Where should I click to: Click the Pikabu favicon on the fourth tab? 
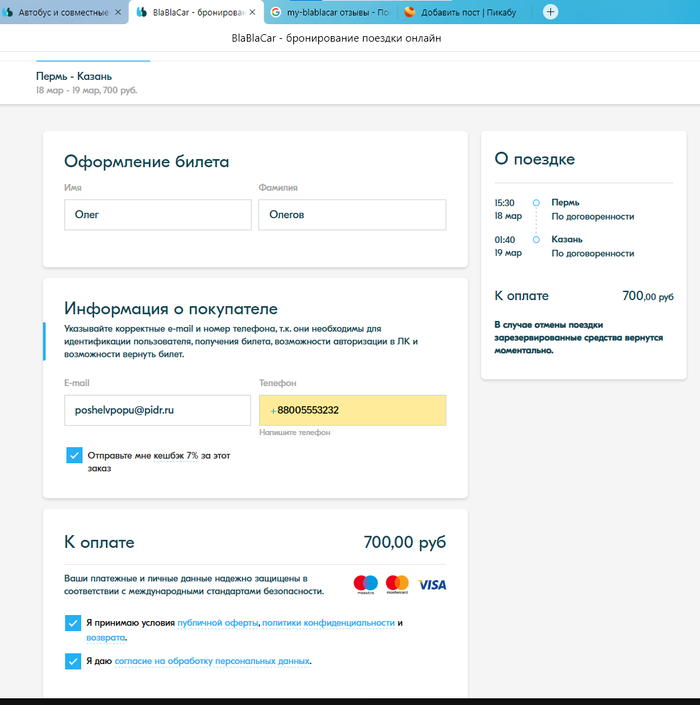point(410,12)
